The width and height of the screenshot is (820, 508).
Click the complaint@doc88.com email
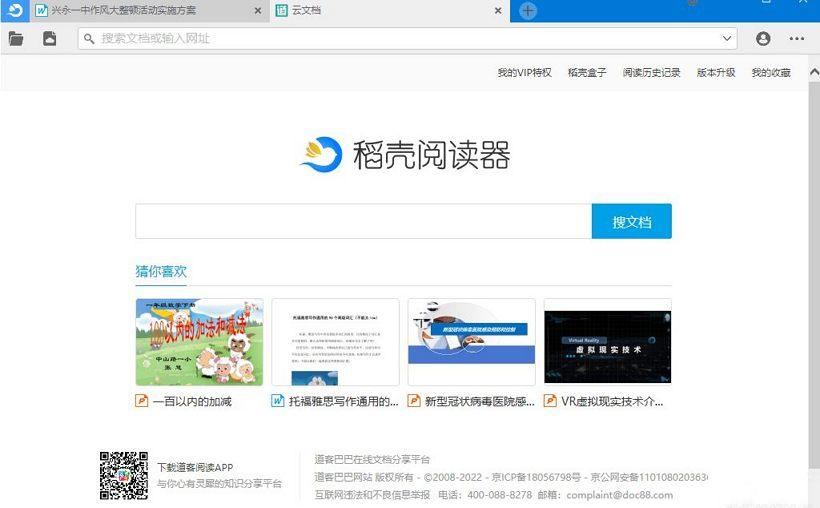(x=620, y=495)
